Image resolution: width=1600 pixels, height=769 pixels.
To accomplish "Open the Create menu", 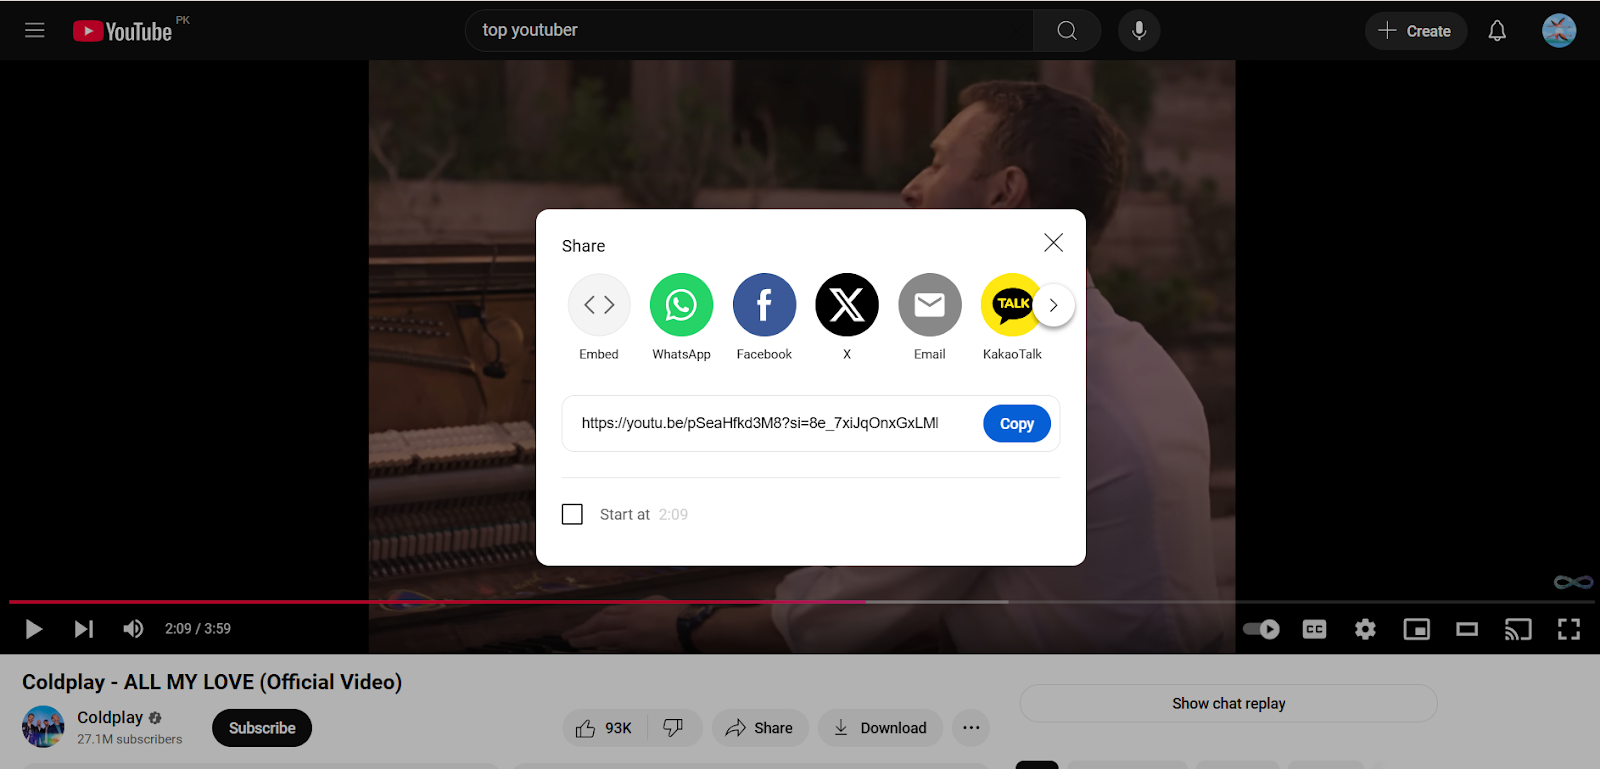I will point(1415,31).
